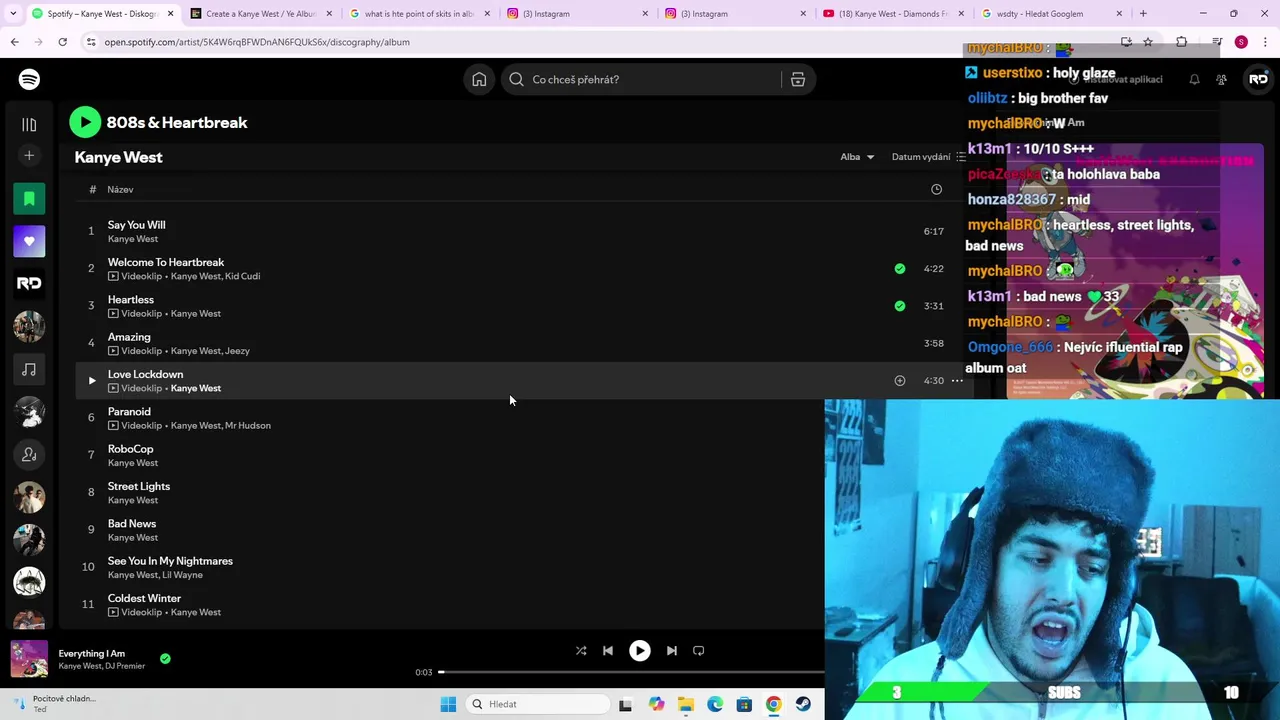1280x720 pixels.
Task: Open Liked Songs heart playlist
Action: point(29,241)
